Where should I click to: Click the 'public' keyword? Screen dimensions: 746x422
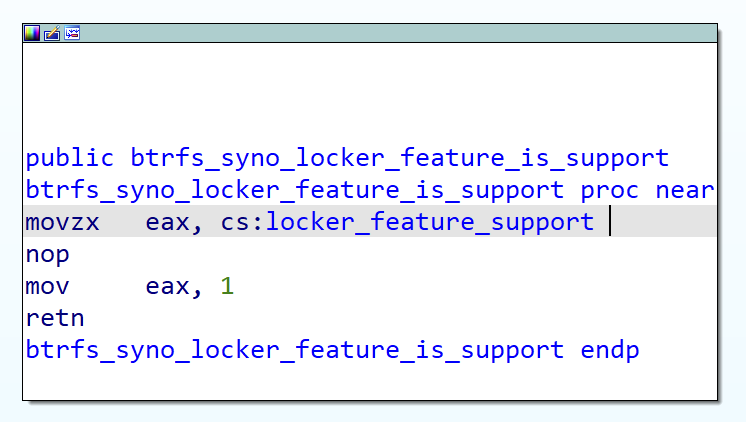69,157
